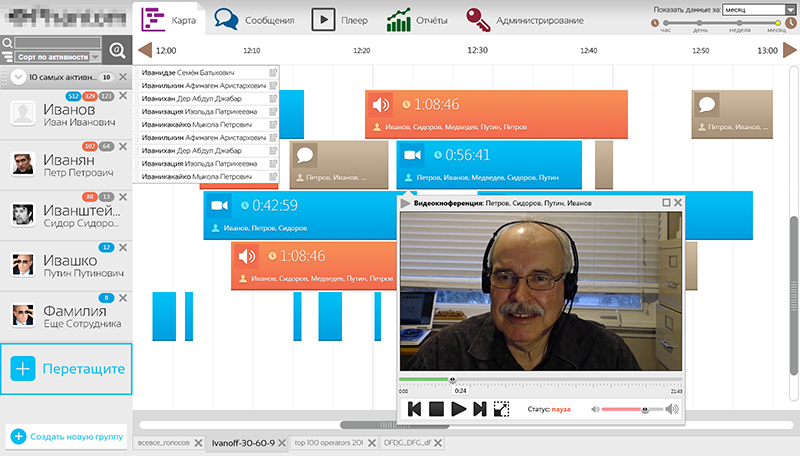
Task: Close the top 100 operators tab
Action: (x=372, y=443)
